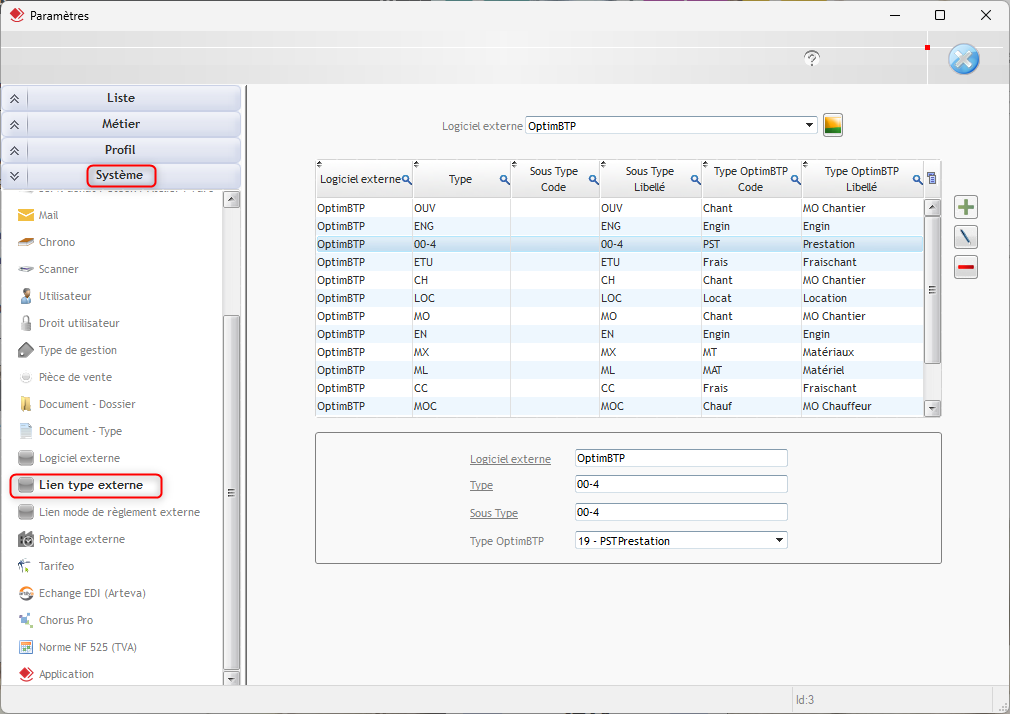Image resolution: width=1010 pixels, height=714 pixels.
Task: Collapse the Système section header
Action: tap(121, 176)
